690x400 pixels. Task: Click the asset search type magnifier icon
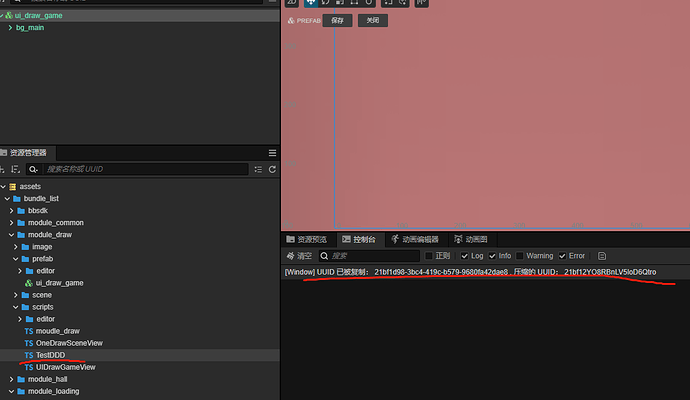33,169
